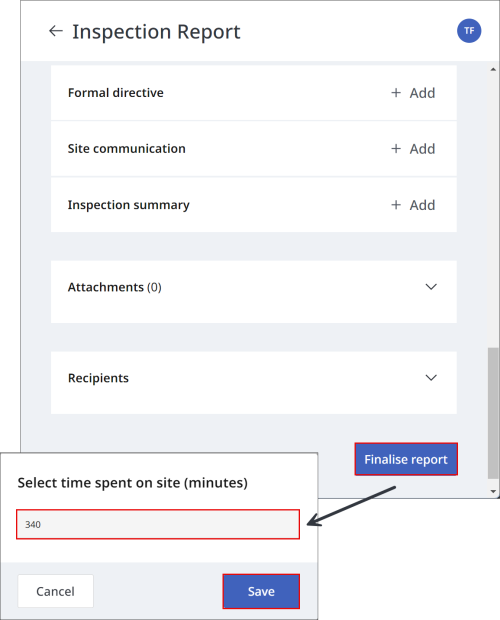Go back using the left arrow icon
The height and width of the screenshot is (620, 500).
(56, 31)
